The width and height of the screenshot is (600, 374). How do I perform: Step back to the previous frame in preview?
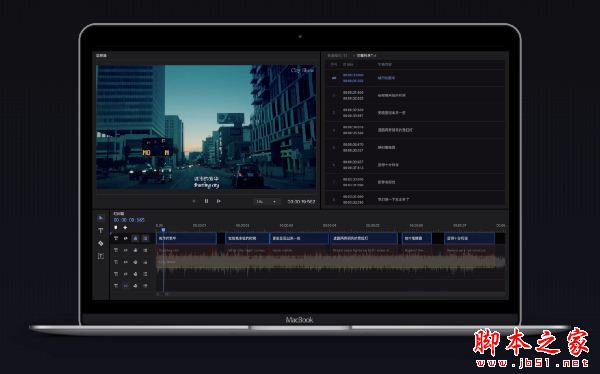pyautogui.click(x=194, y=201)
